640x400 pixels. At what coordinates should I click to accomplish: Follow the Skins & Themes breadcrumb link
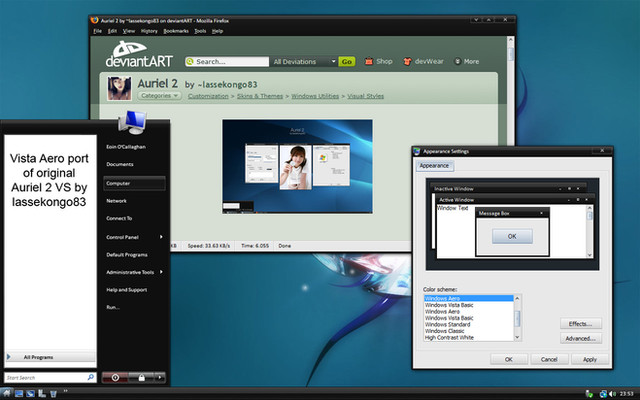[260, 96]
